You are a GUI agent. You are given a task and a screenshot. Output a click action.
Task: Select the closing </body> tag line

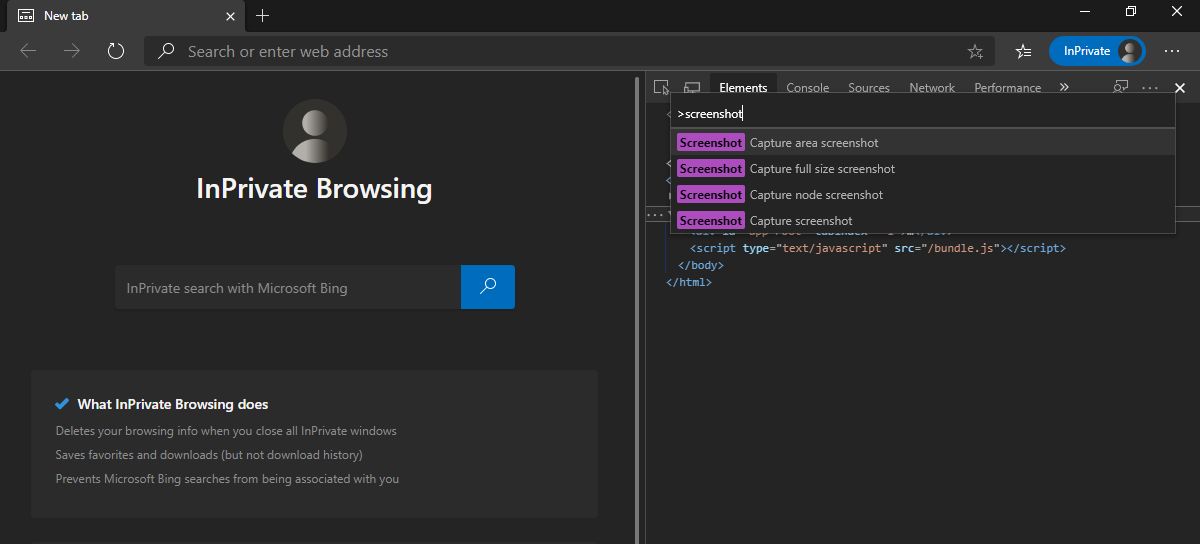point(700,265)
